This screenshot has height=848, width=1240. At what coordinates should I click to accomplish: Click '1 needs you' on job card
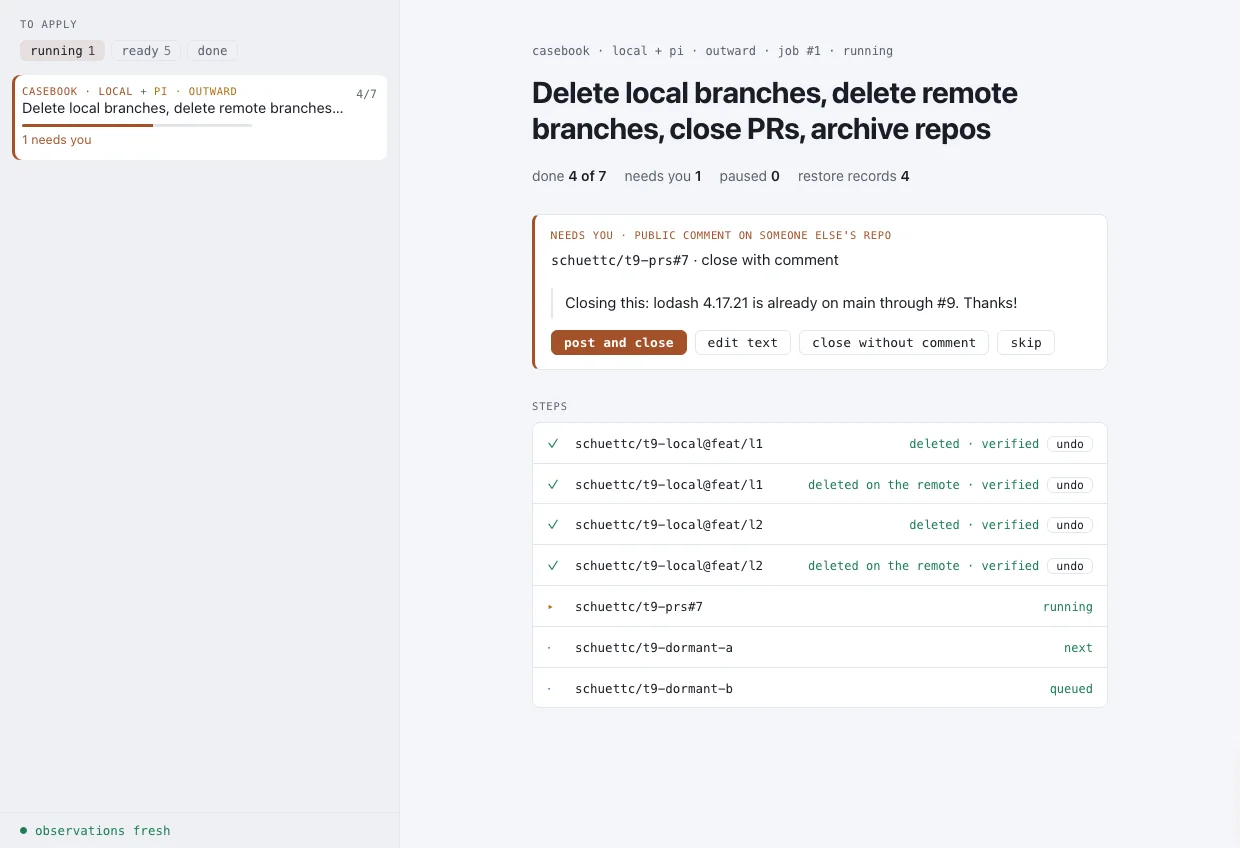click(x=57, y=140)
